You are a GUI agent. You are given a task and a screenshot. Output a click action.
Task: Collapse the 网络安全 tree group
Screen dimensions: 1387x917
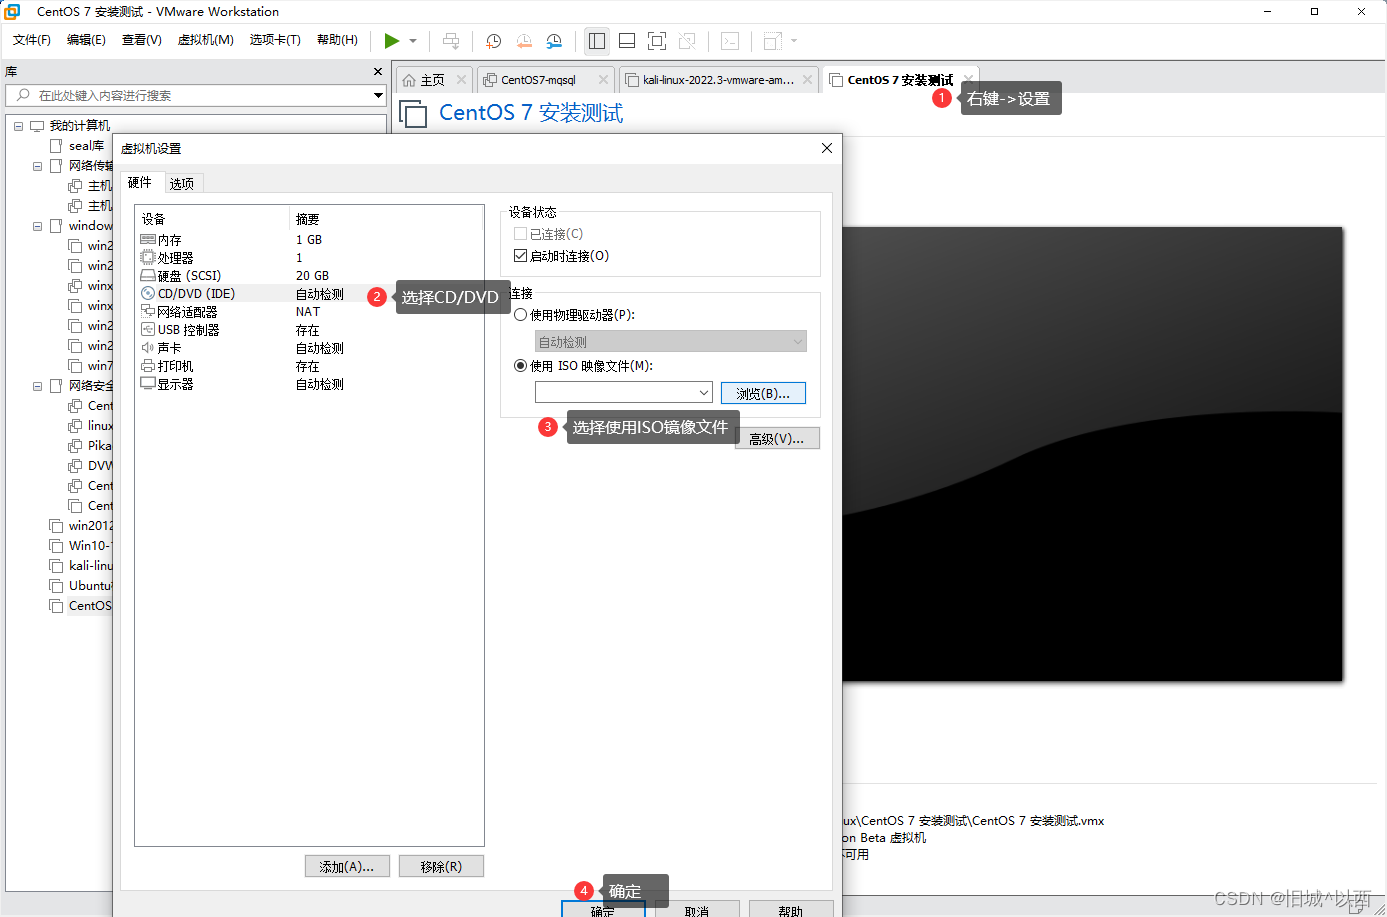tap(37, 385)
